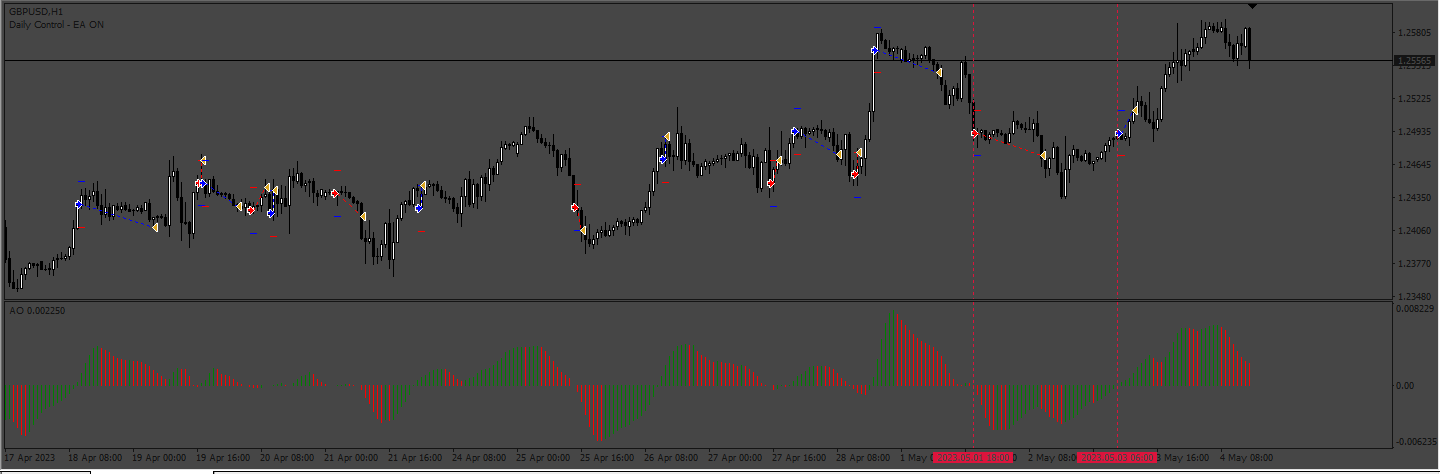Click the 25 Apr 16:00 time label
The image size is (1440, 474).
click(606, 458)
